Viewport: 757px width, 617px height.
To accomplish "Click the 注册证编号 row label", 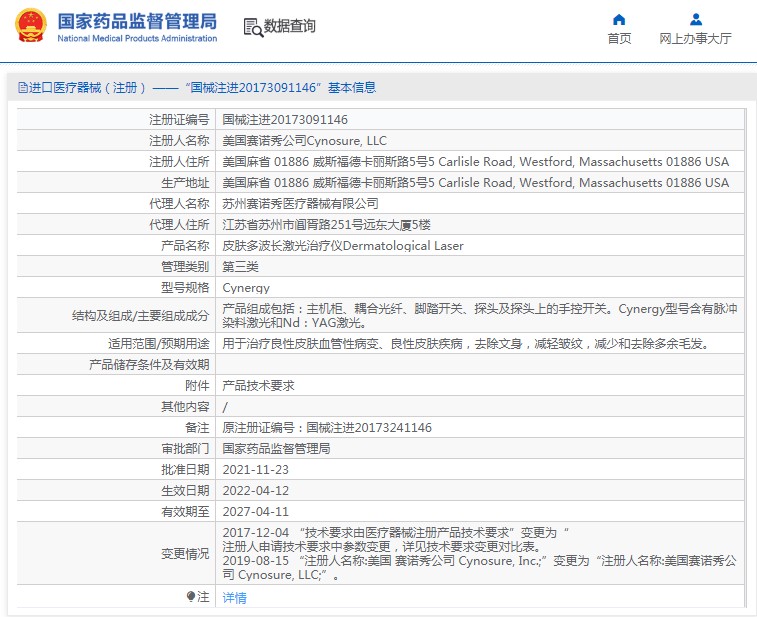I will [x=179, y=120].
